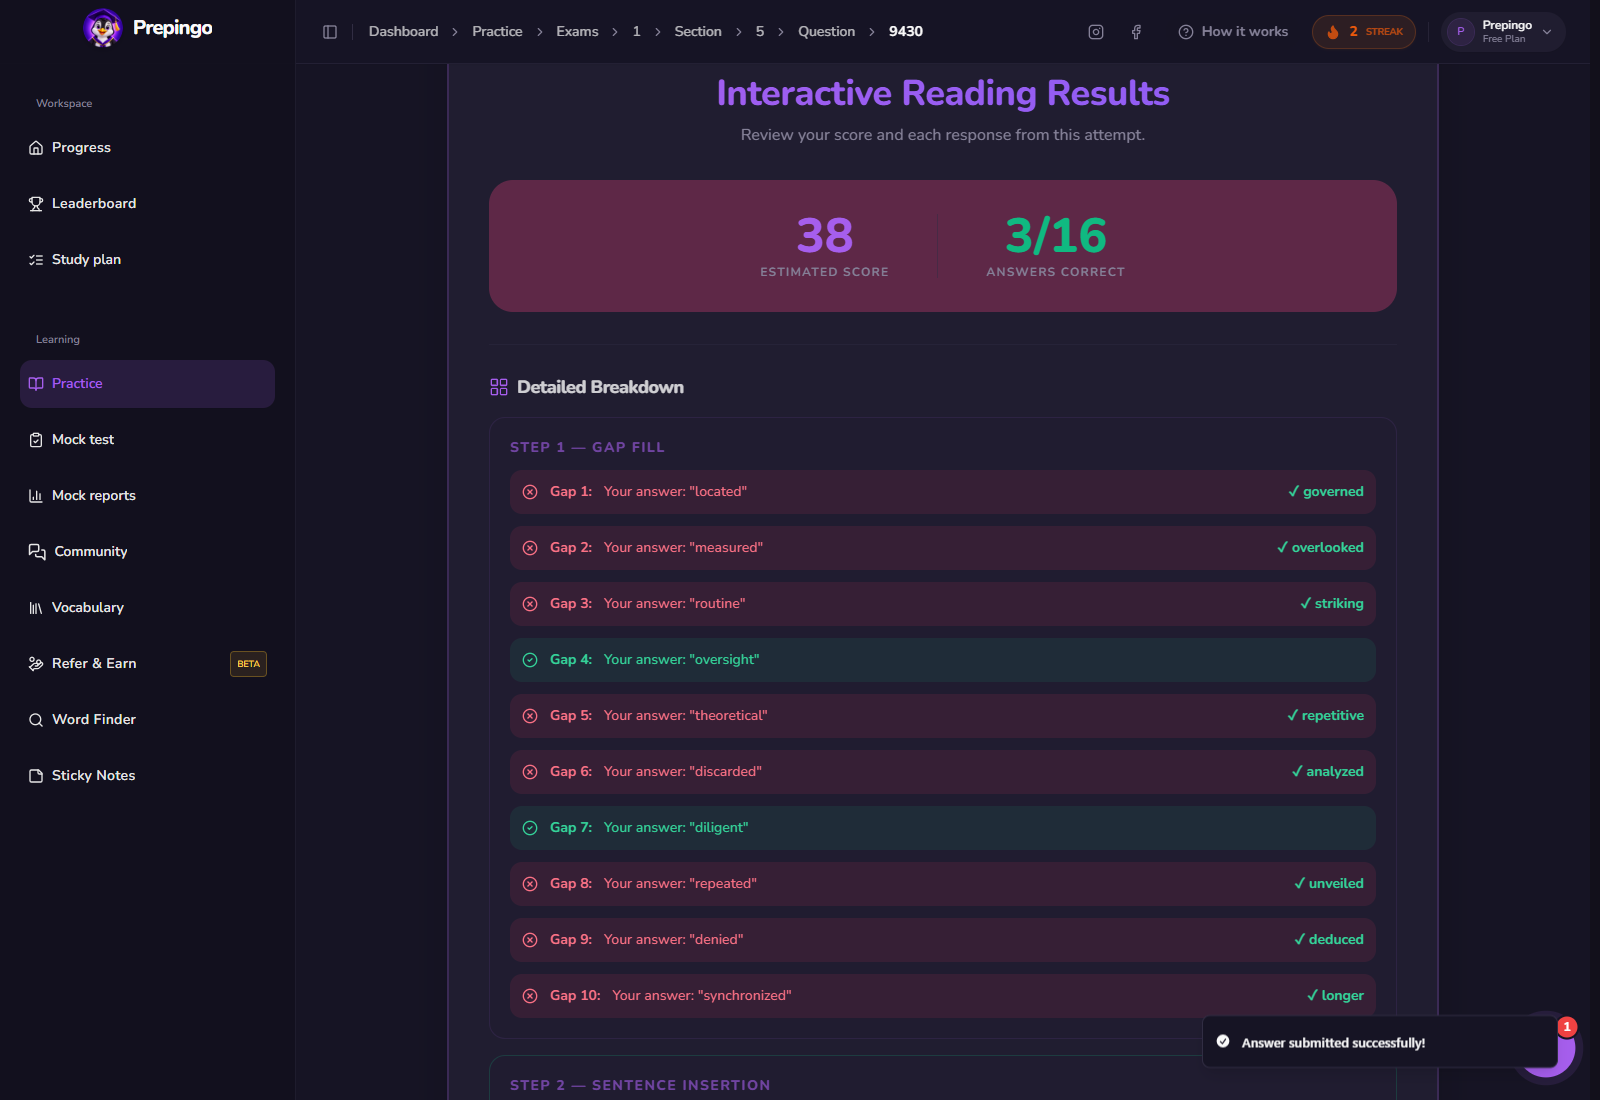
Task: Click the Mock test clipboard icon
Action: 36,440
